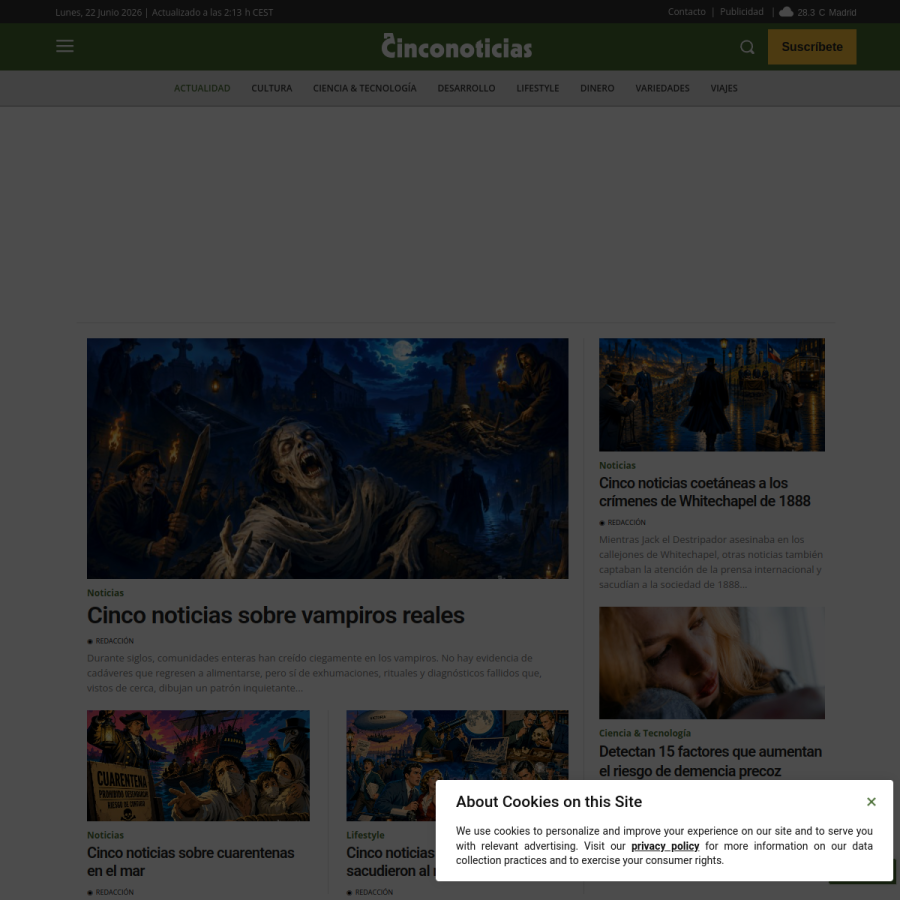
Task: Click the 28.3 C Madrid weather text
Action: coord(827,13)
